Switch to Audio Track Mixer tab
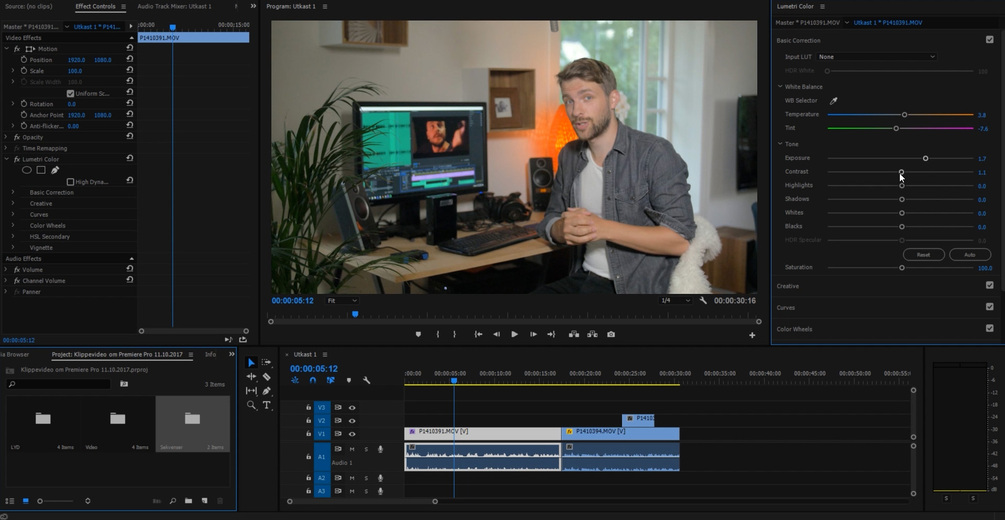The image size is (1005, 520). [x=174, y=6]
